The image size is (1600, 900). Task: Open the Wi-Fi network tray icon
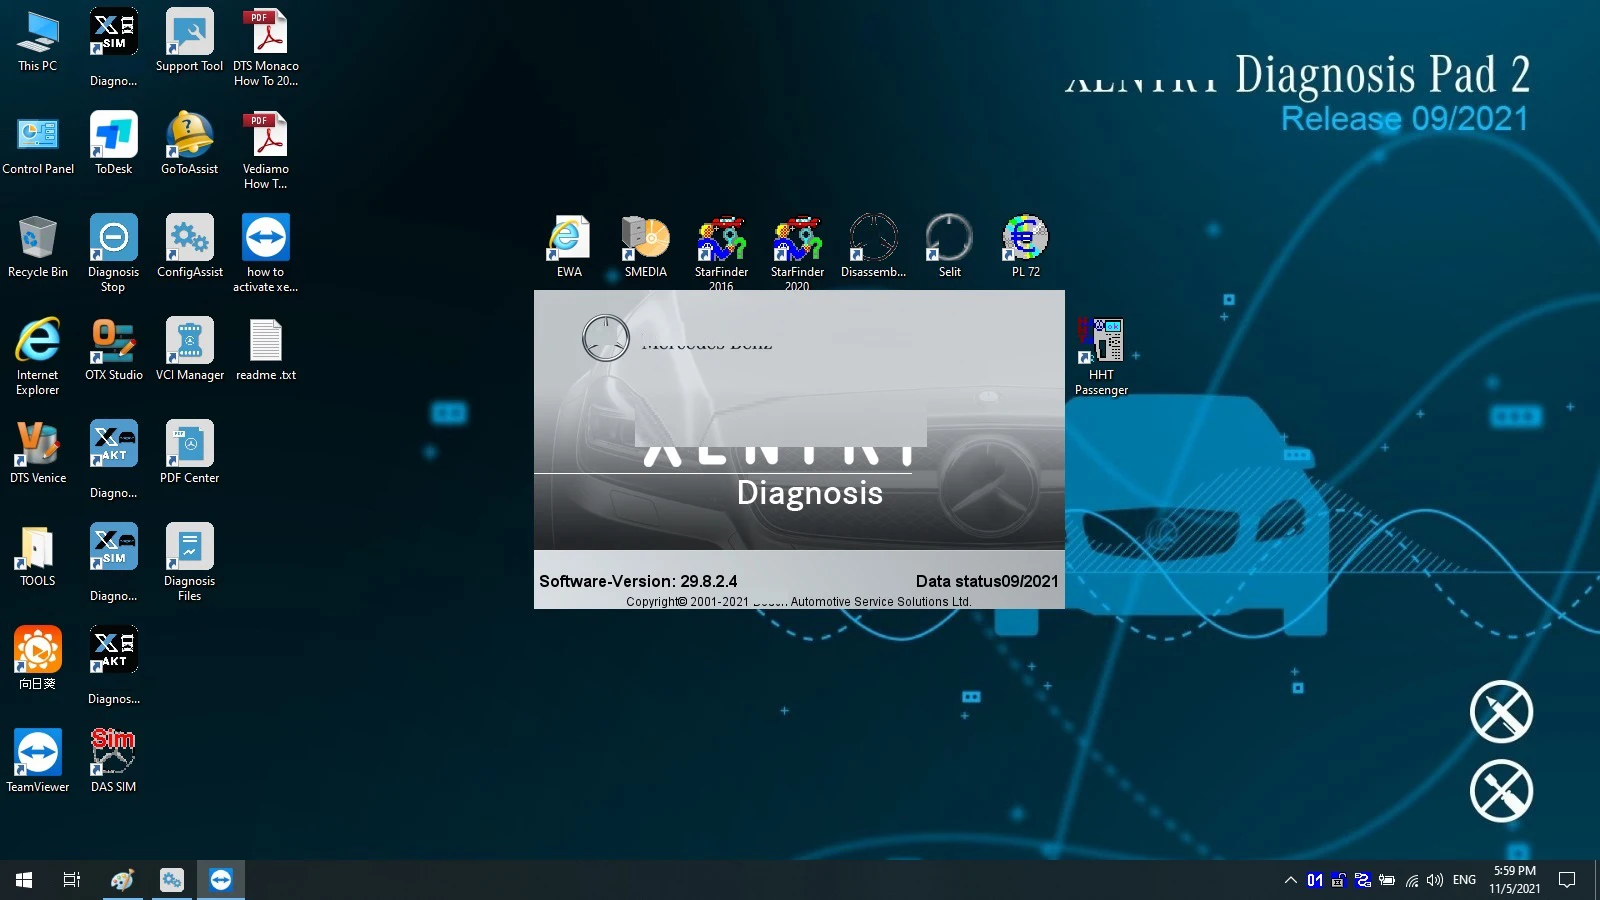1412,880
